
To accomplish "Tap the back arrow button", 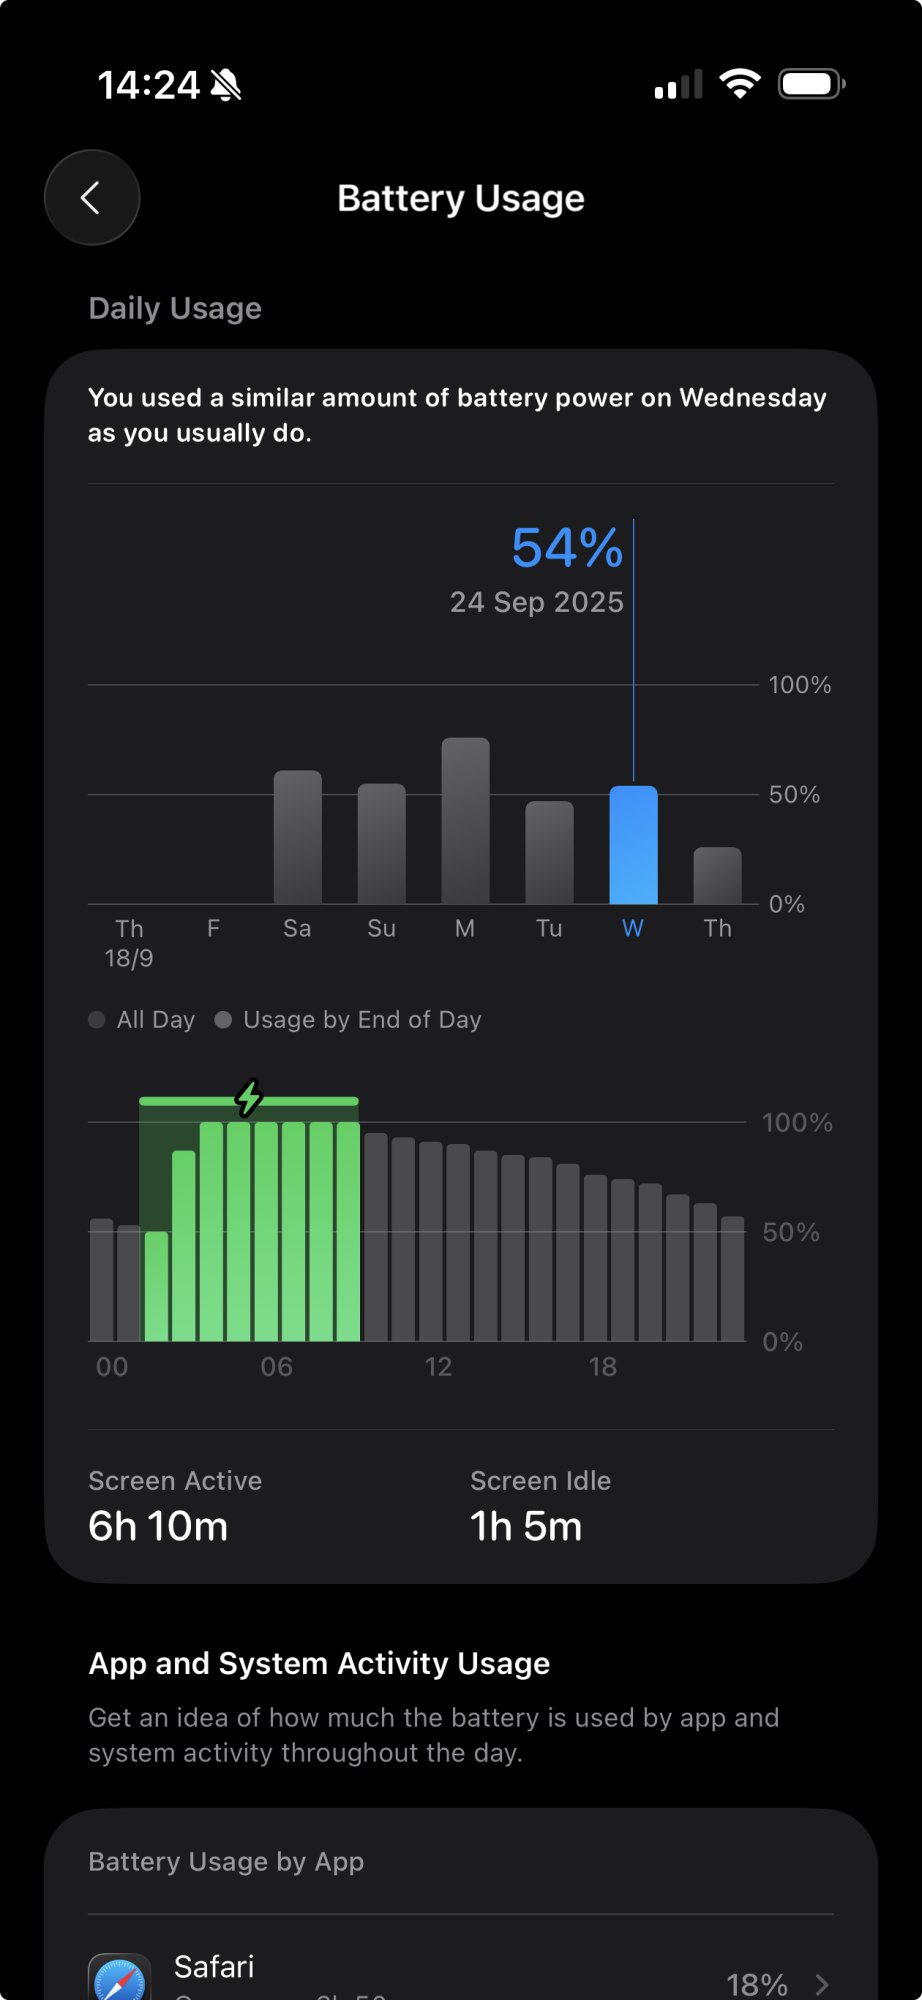I will coord(91,198).
